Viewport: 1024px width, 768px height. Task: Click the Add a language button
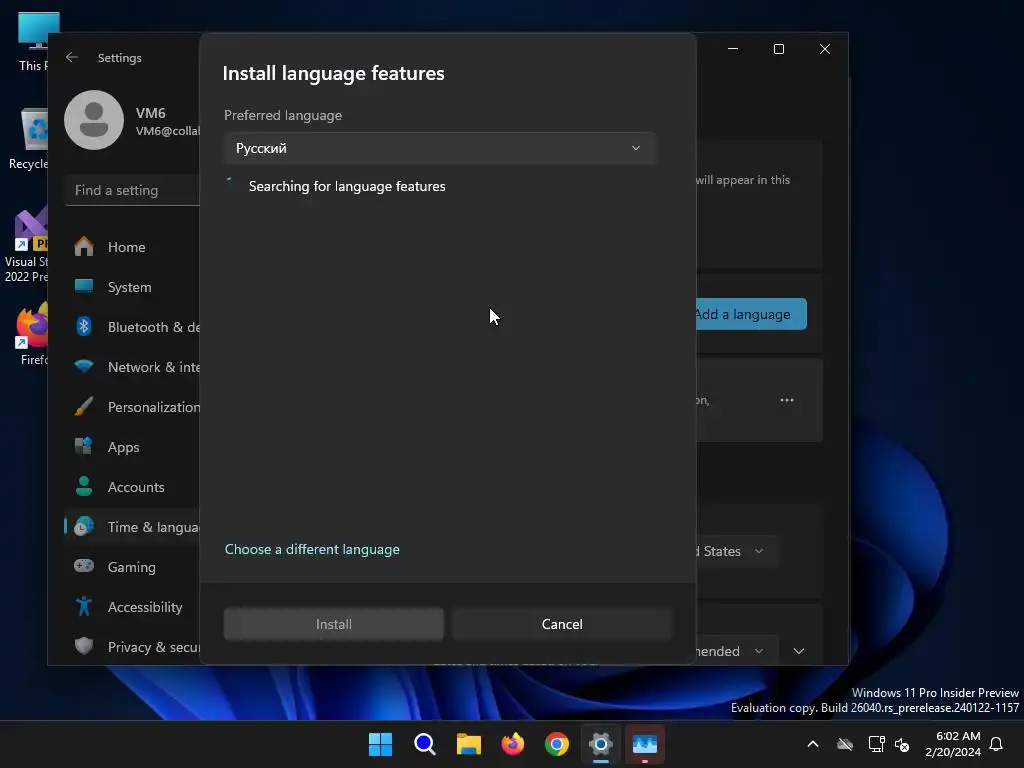750,314
